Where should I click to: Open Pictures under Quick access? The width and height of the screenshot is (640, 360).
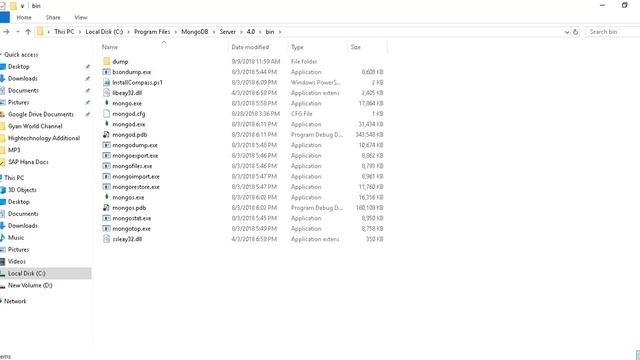coord(19,102)
